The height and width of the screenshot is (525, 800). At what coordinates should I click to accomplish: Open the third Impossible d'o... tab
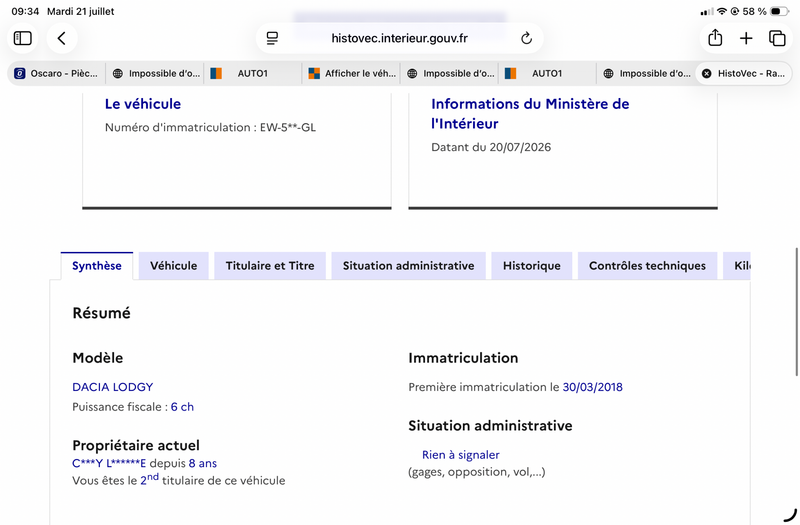click(646, 73)
